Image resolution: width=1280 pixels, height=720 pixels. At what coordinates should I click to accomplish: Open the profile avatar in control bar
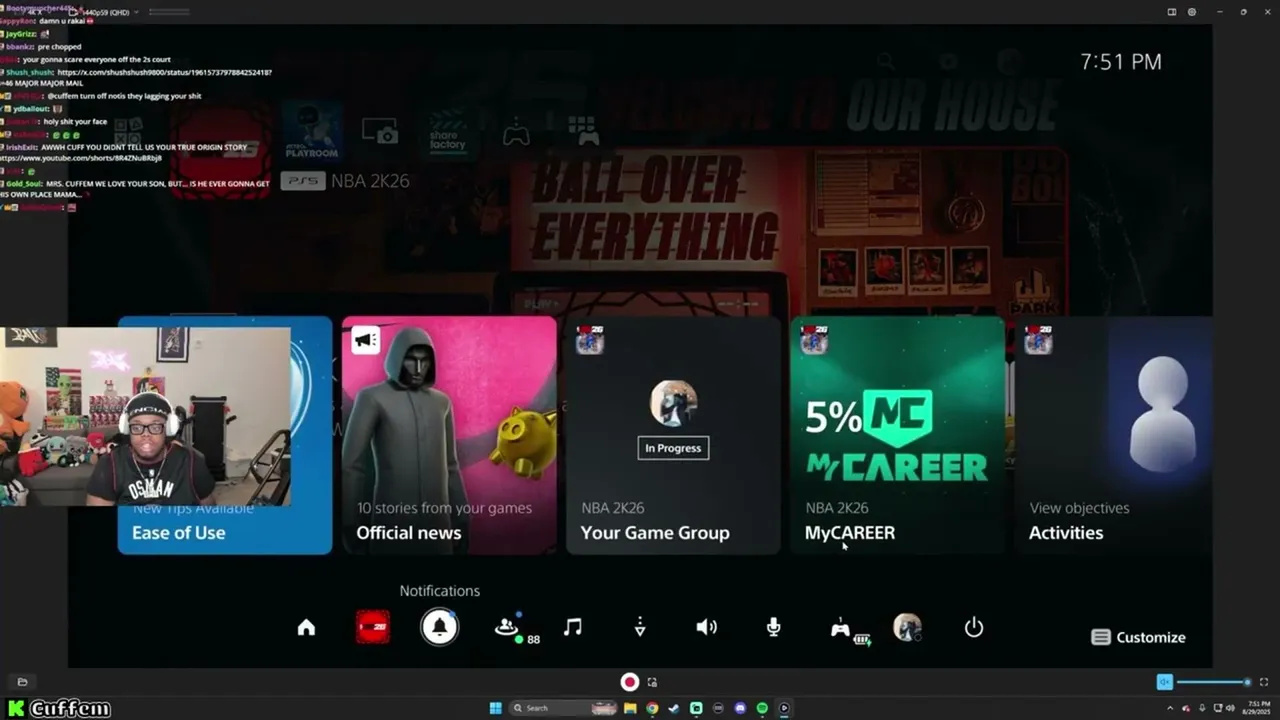pyautogui.click(x=907, y=627)
